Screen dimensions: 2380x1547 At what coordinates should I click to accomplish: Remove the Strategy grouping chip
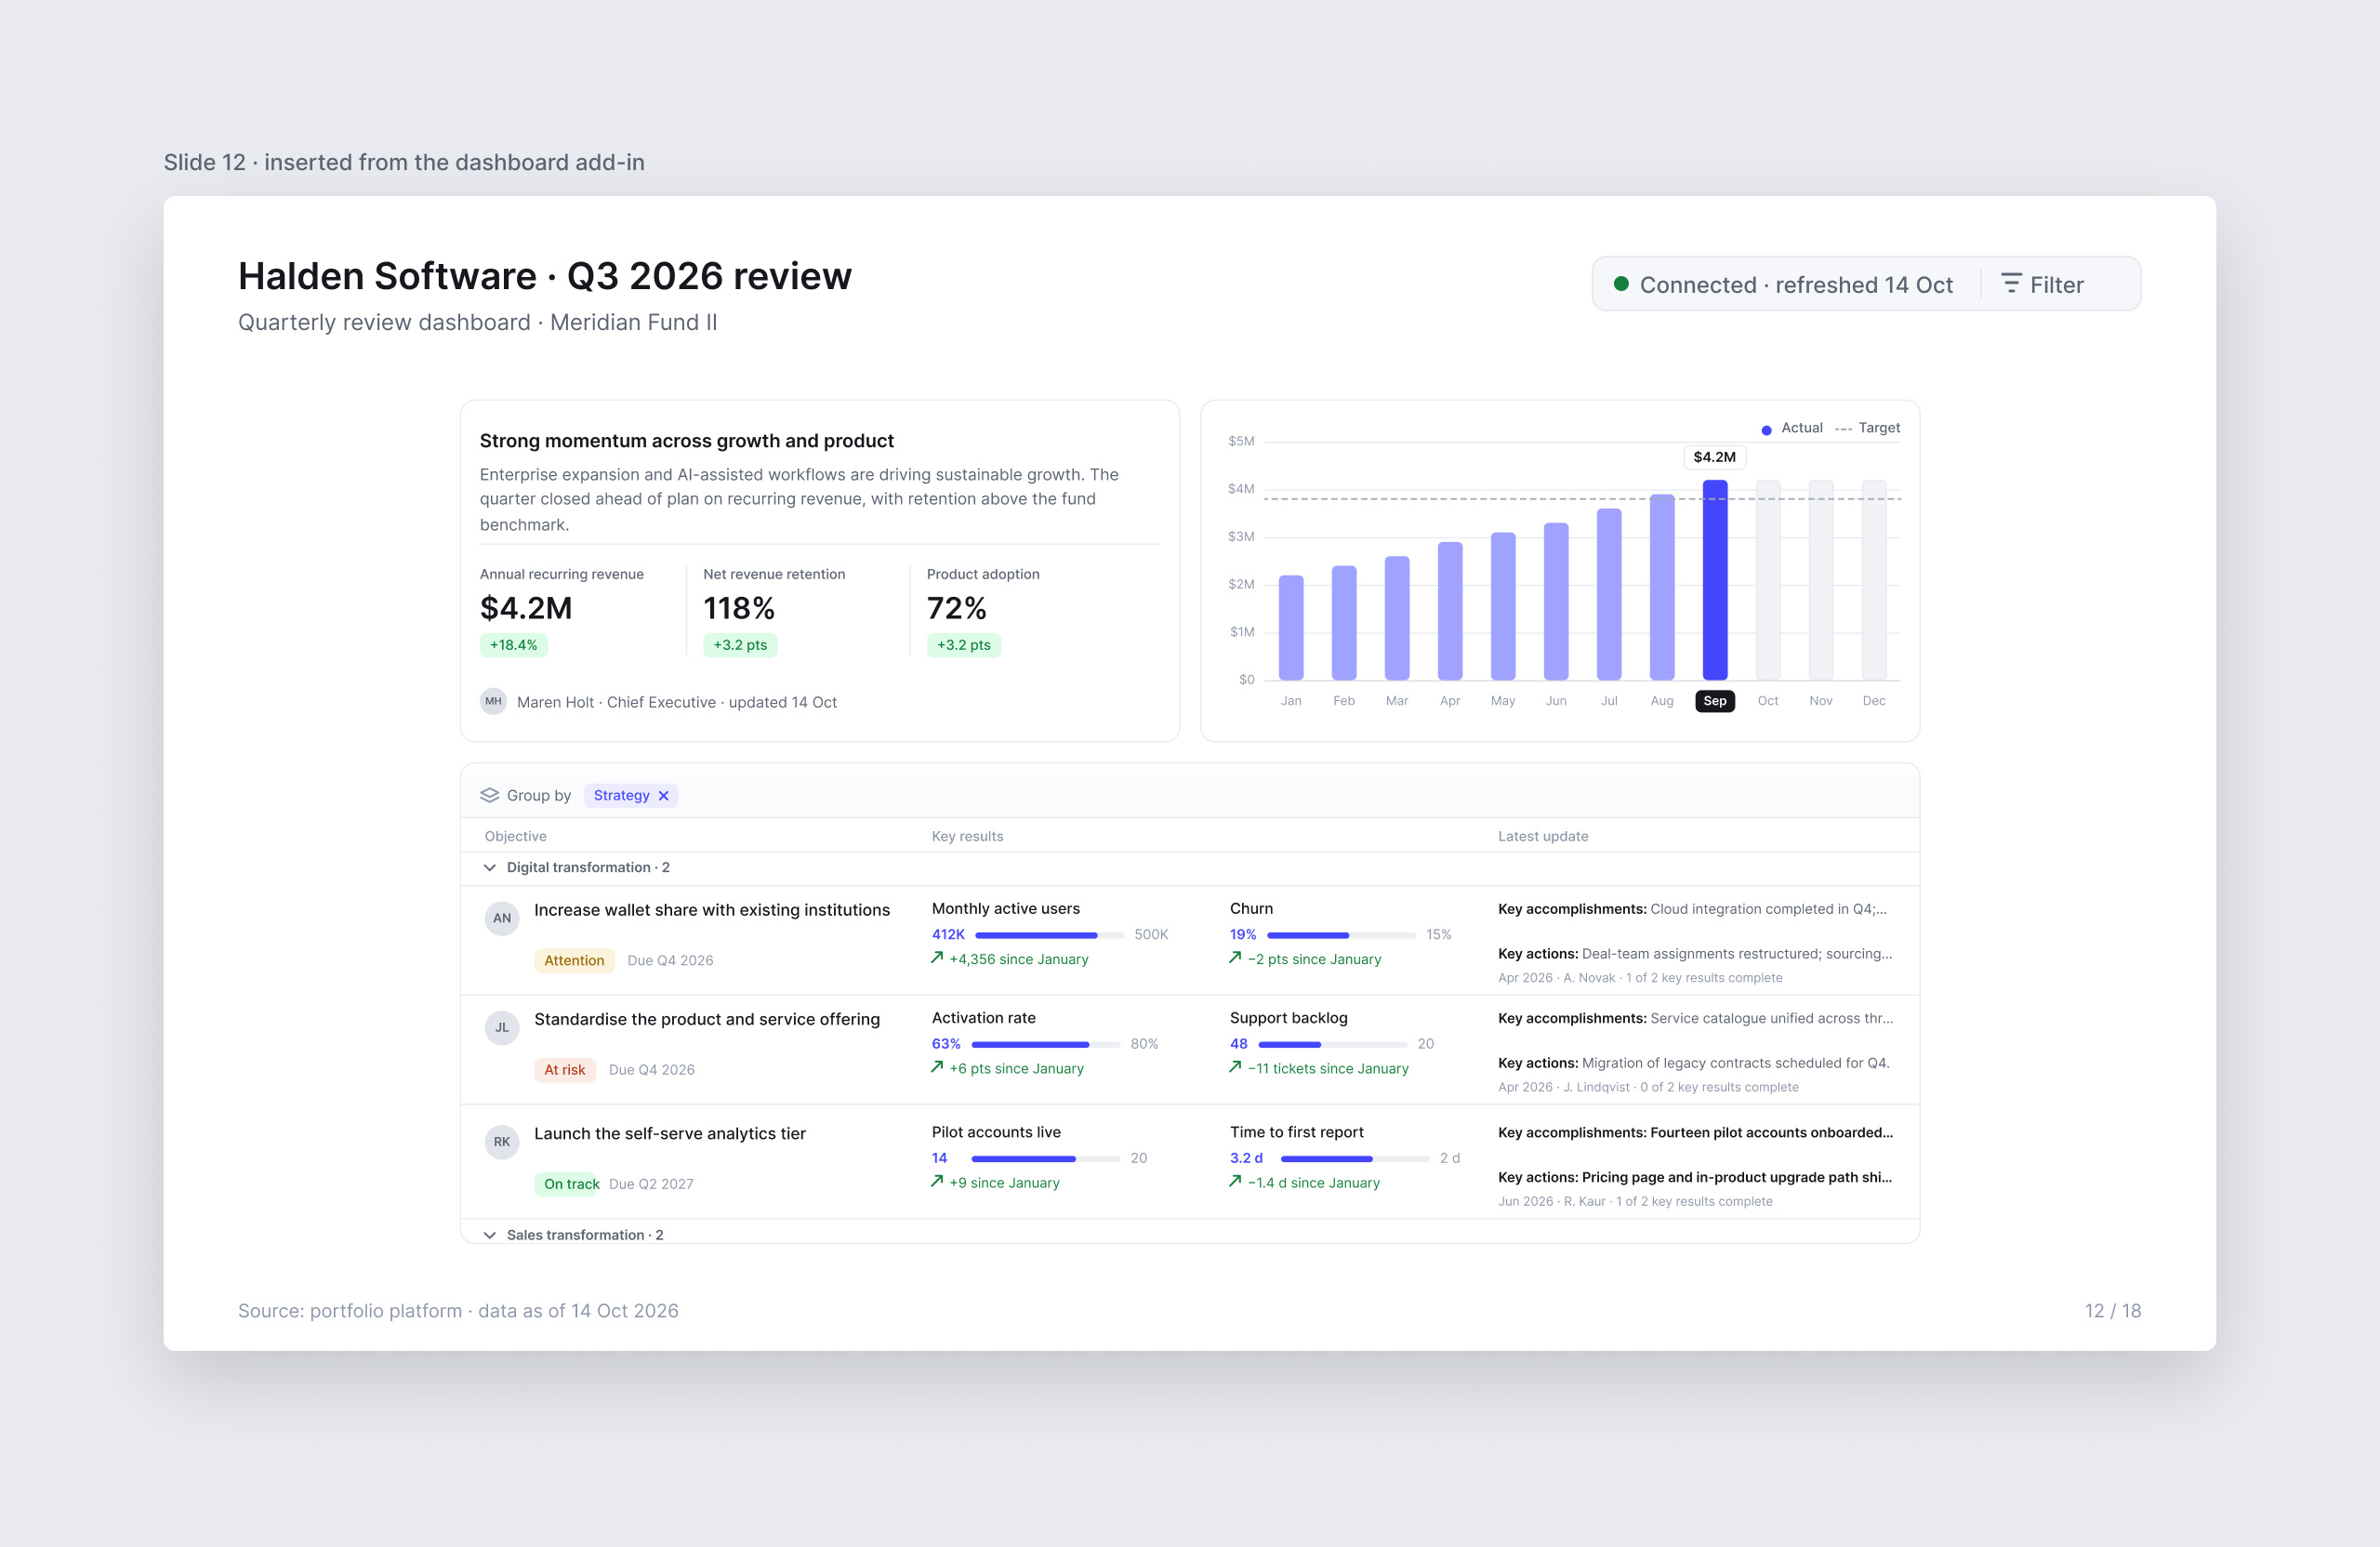tap(663, 796)
